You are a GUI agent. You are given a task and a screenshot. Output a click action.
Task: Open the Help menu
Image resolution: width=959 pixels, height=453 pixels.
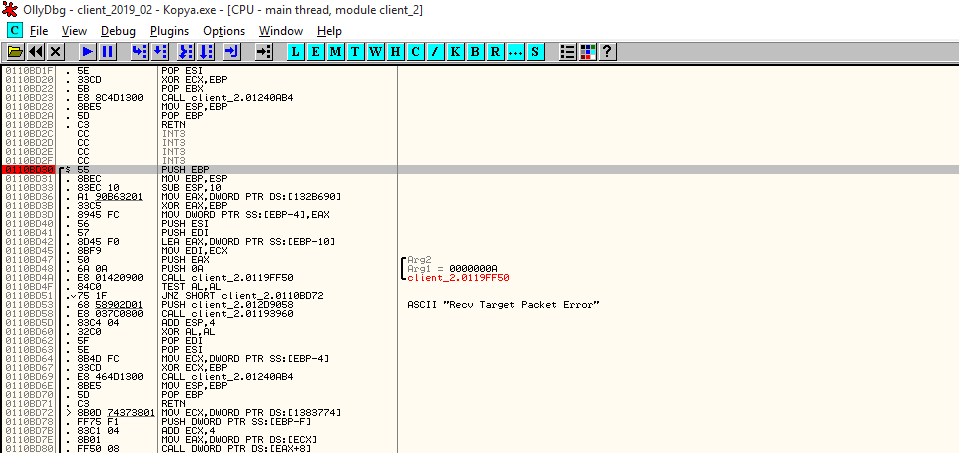point(329,31)
